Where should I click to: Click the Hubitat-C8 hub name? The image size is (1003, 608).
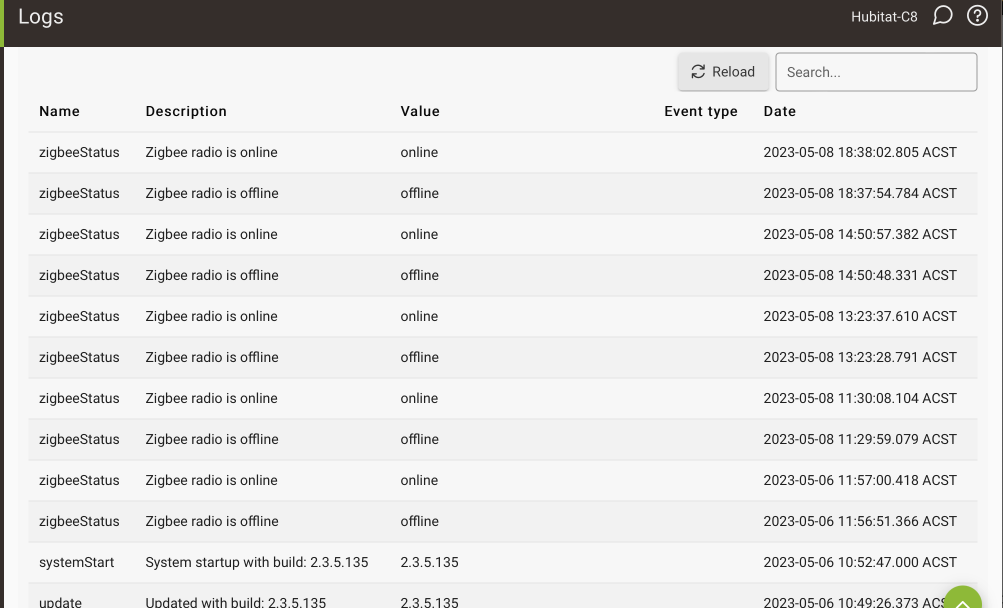pos(884,17)
